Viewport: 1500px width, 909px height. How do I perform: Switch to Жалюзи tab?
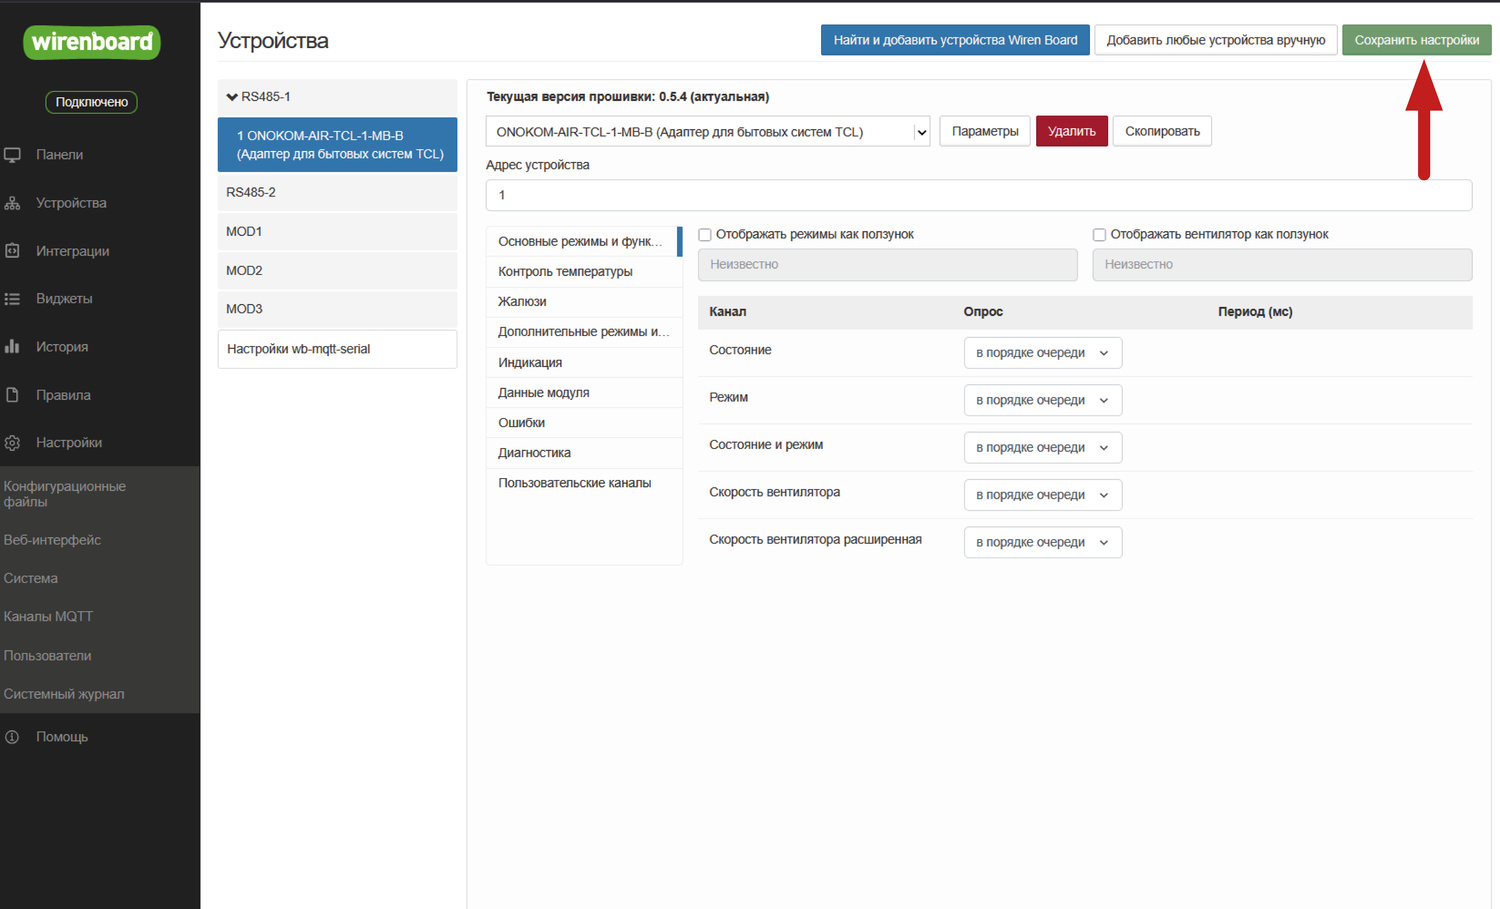(584, 302)
